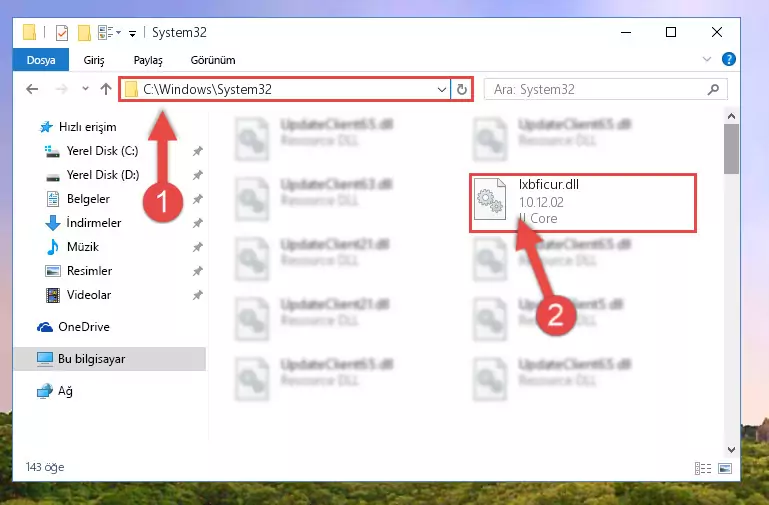Go up one folder level
The image size is (769, 505).
[x=106, y=89]
